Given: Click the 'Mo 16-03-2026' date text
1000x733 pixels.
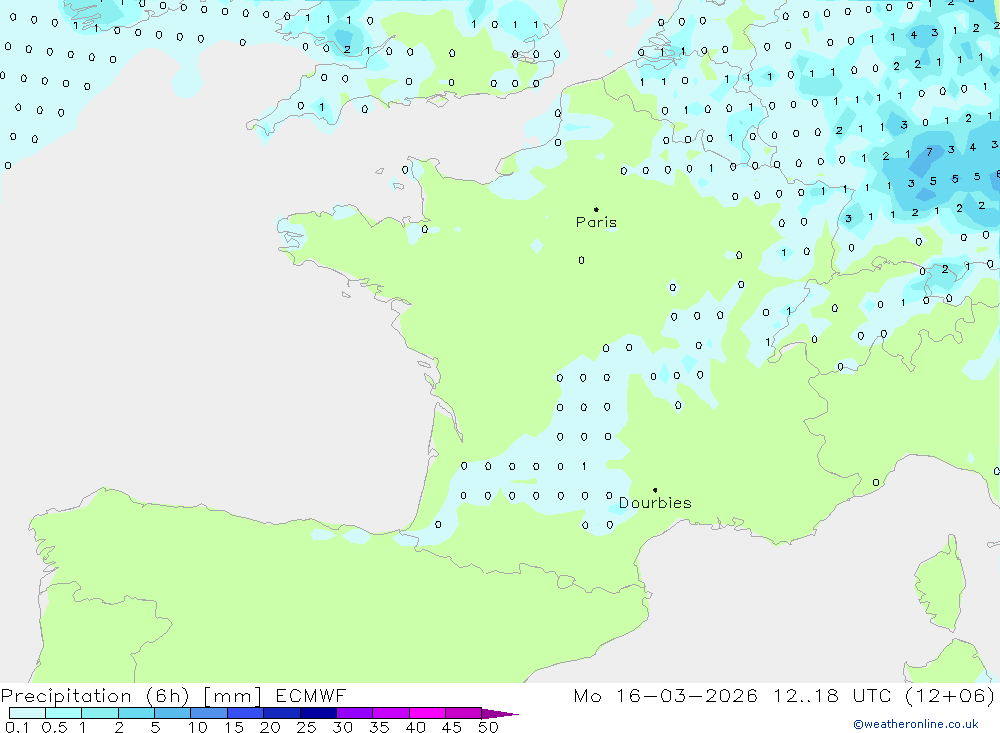Looking at the screenshot, I should click(666, 696).
